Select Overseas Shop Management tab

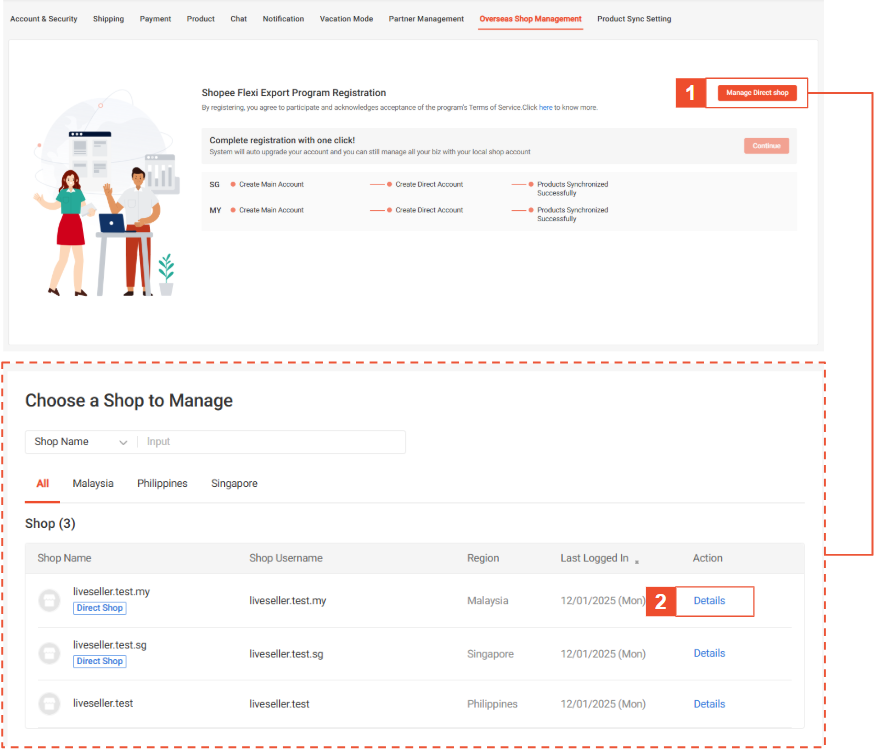coord(530,19)
